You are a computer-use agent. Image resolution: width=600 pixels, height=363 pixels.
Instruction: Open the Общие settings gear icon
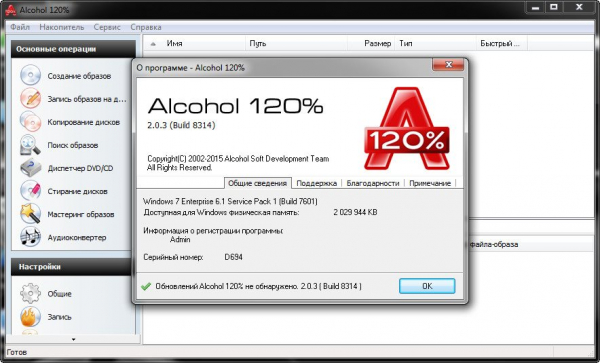point(30,293)
